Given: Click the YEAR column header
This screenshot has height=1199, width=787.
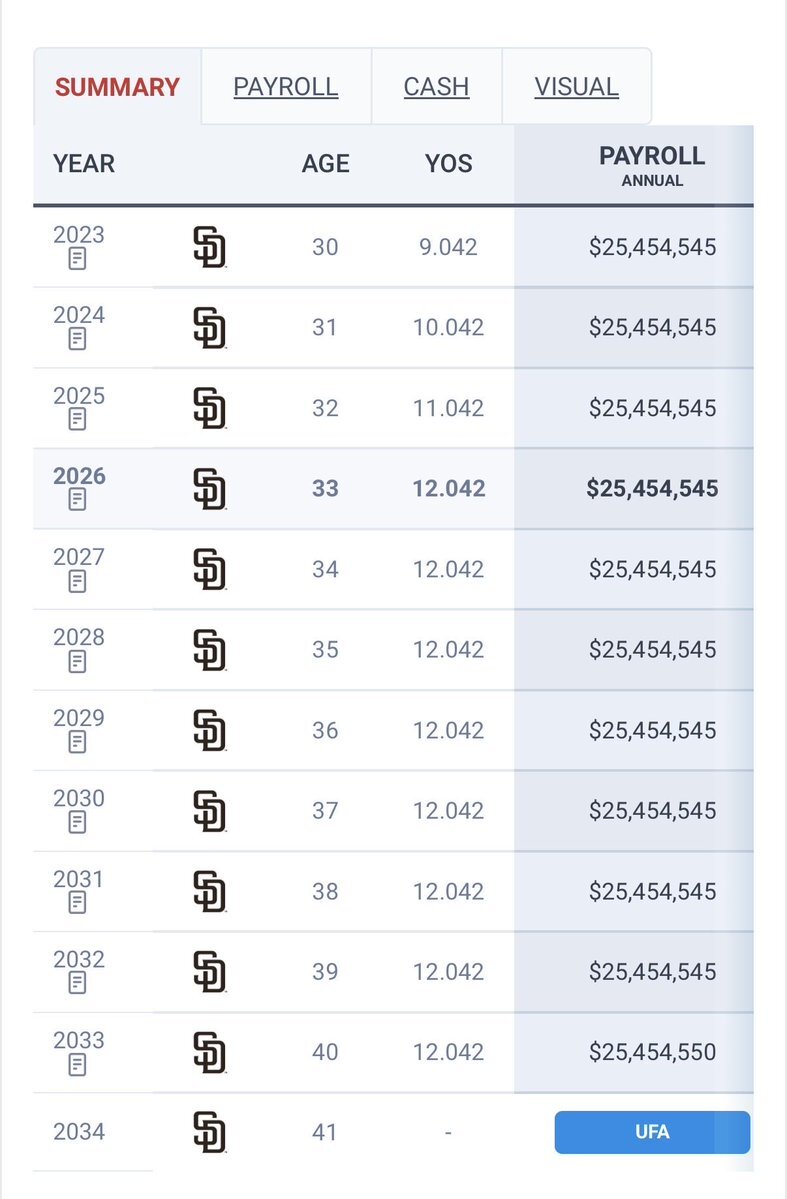Looking at the screenshot, I should 84,164.
